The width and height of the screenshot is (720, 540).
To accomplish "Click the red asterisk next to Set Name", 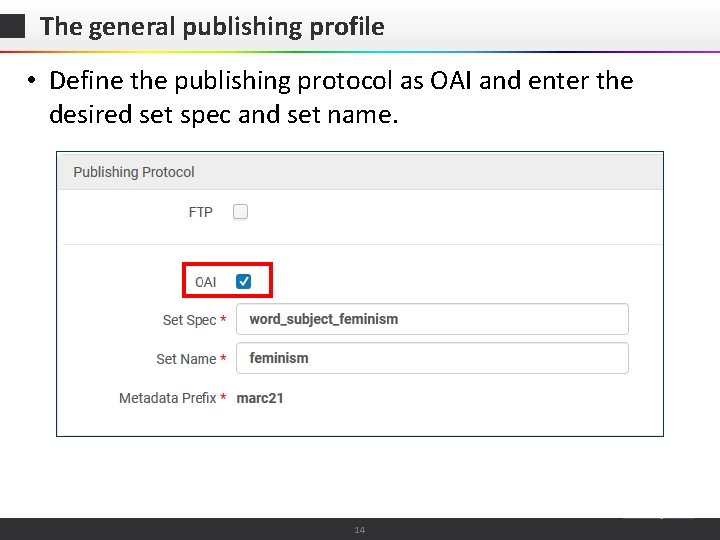I will point(223,357).
